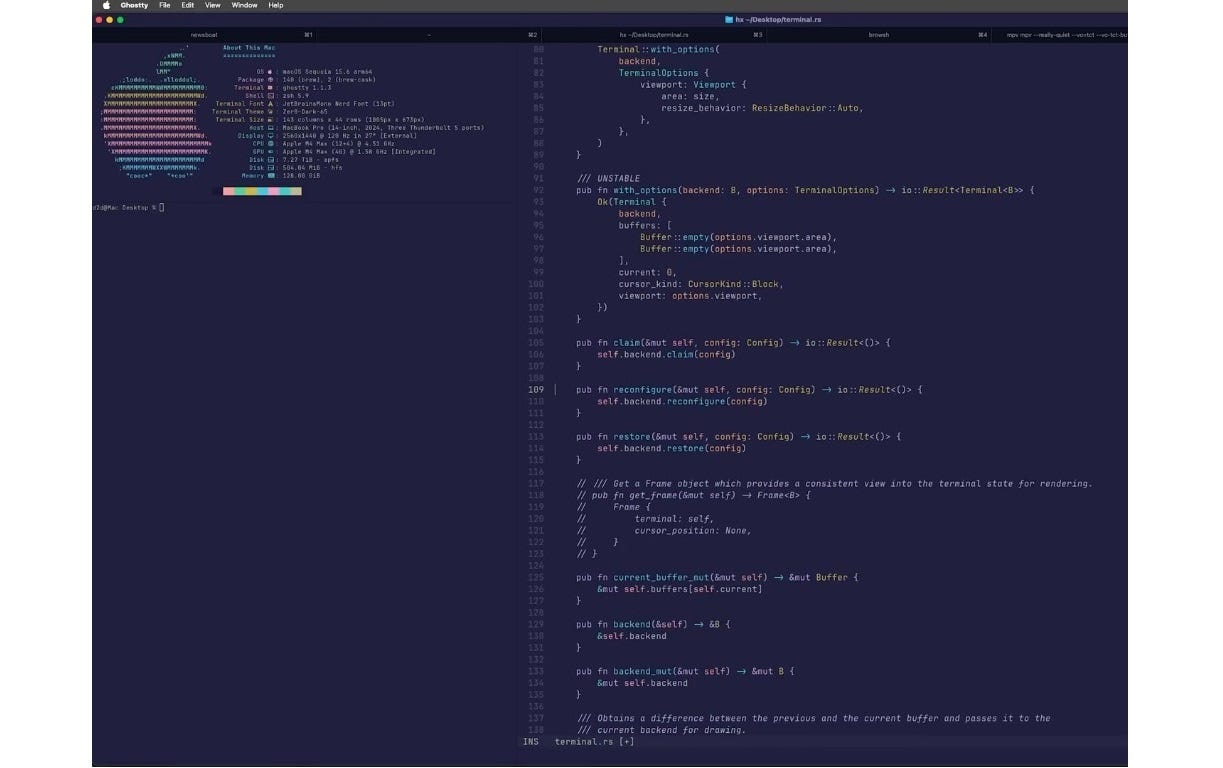Image resolution: width=1223 pixels, height=768 pixels.
Task: Click the ASCII Apple logo art
Action: 155,112
